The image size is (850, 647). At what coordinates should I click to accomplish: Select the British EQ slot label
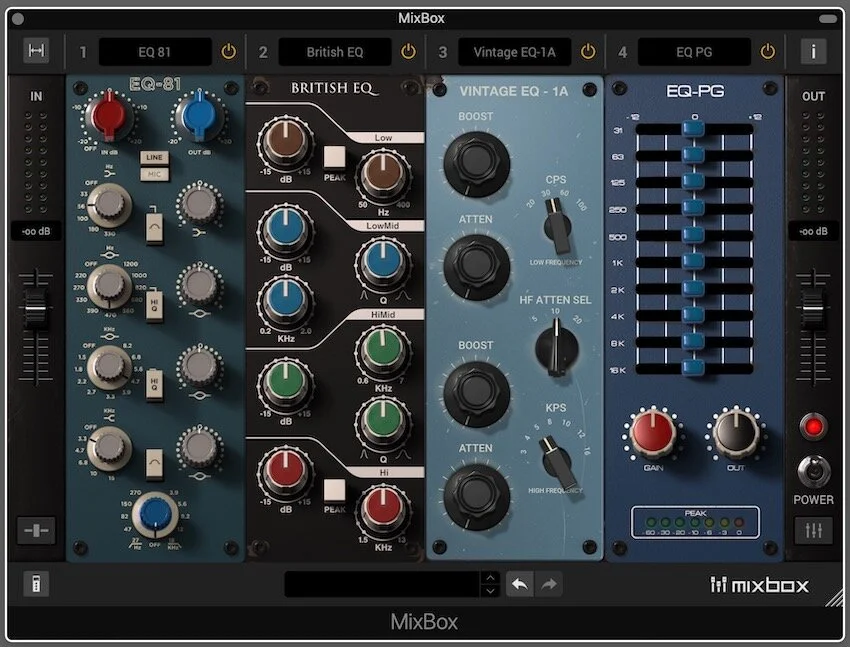(335, 51)
